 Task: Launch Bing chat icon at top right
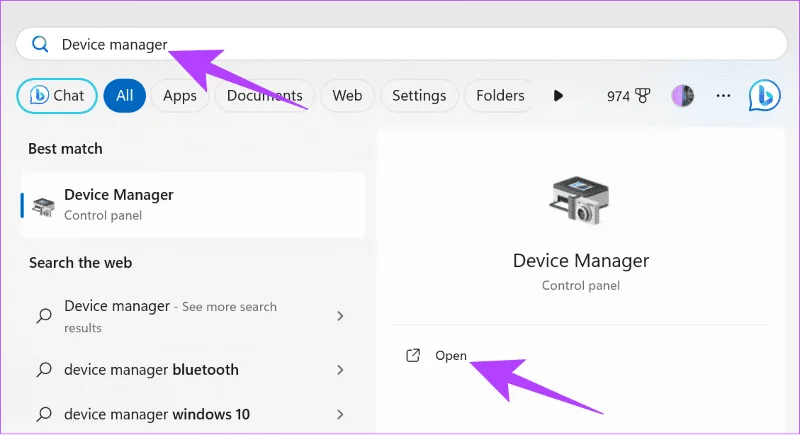coord(764,95)
